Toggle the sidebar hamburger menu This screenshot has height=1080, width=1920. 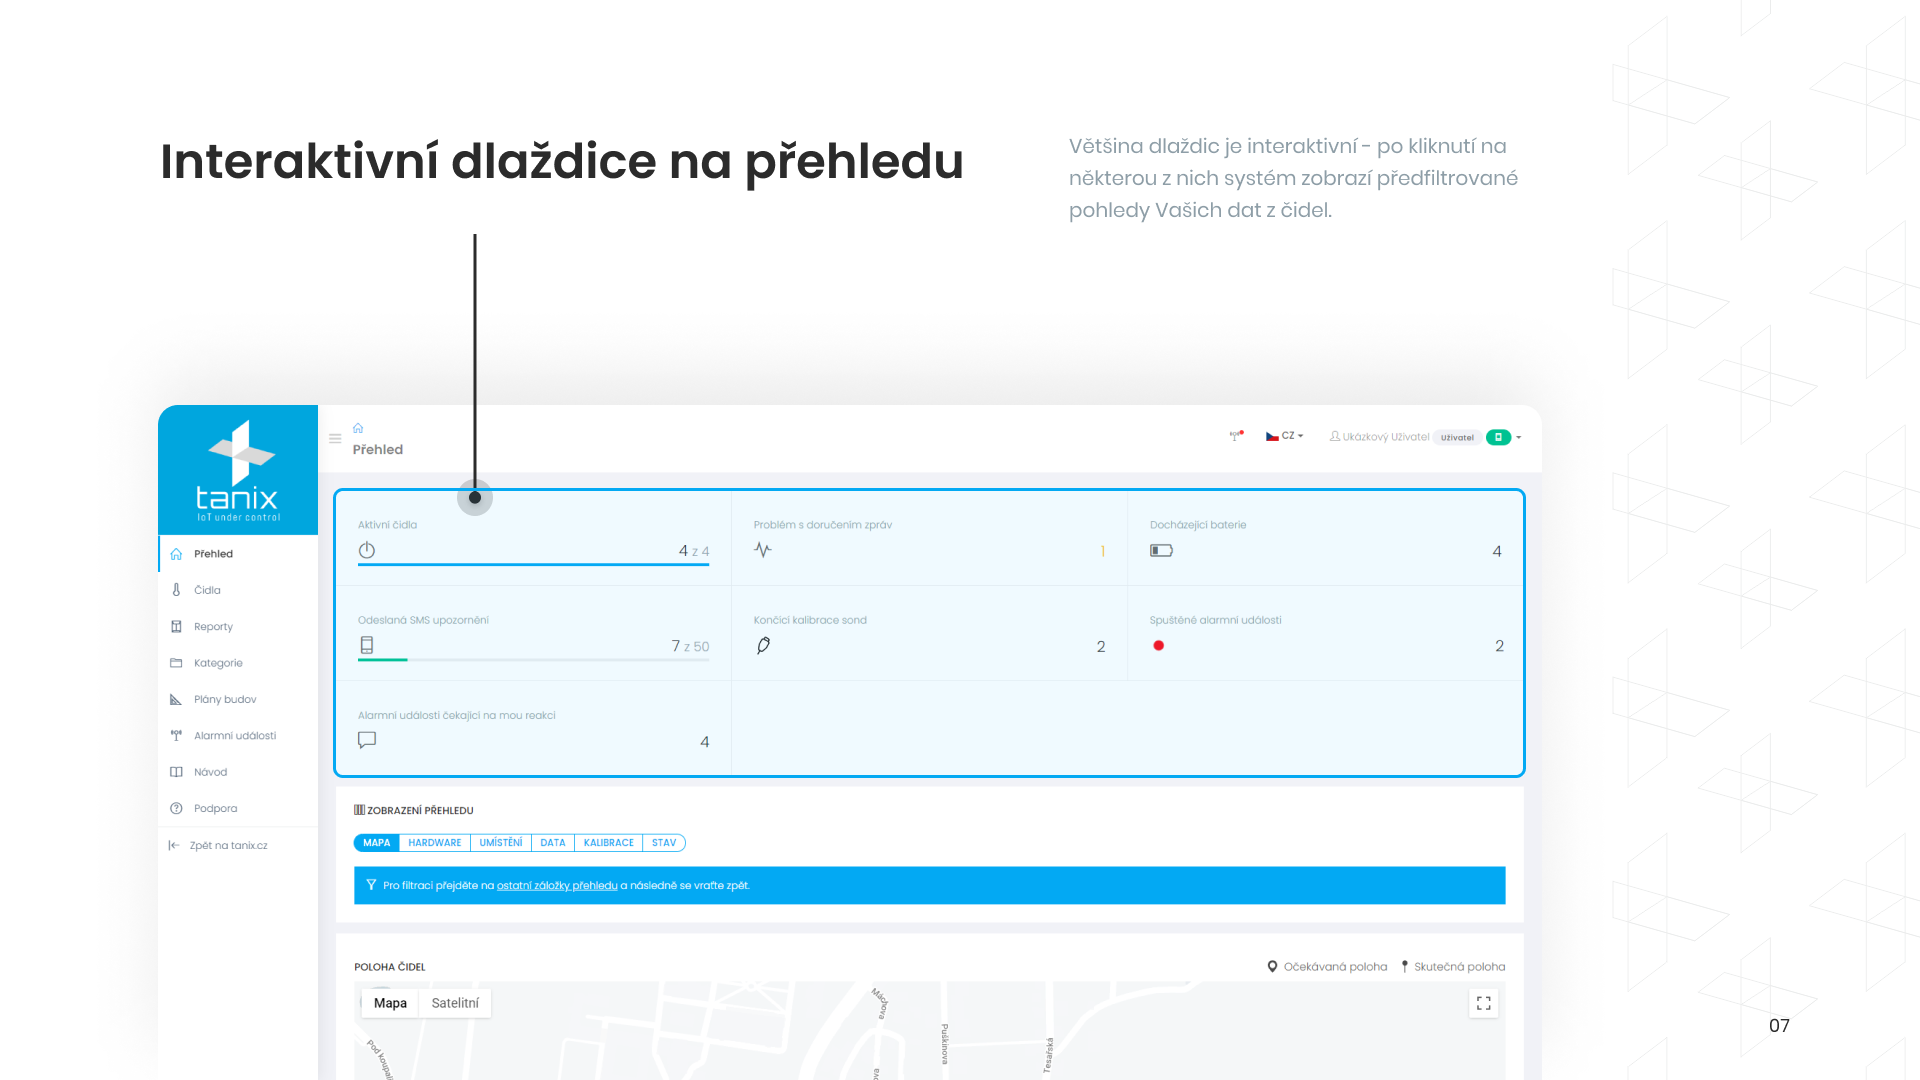coord(335,438)
